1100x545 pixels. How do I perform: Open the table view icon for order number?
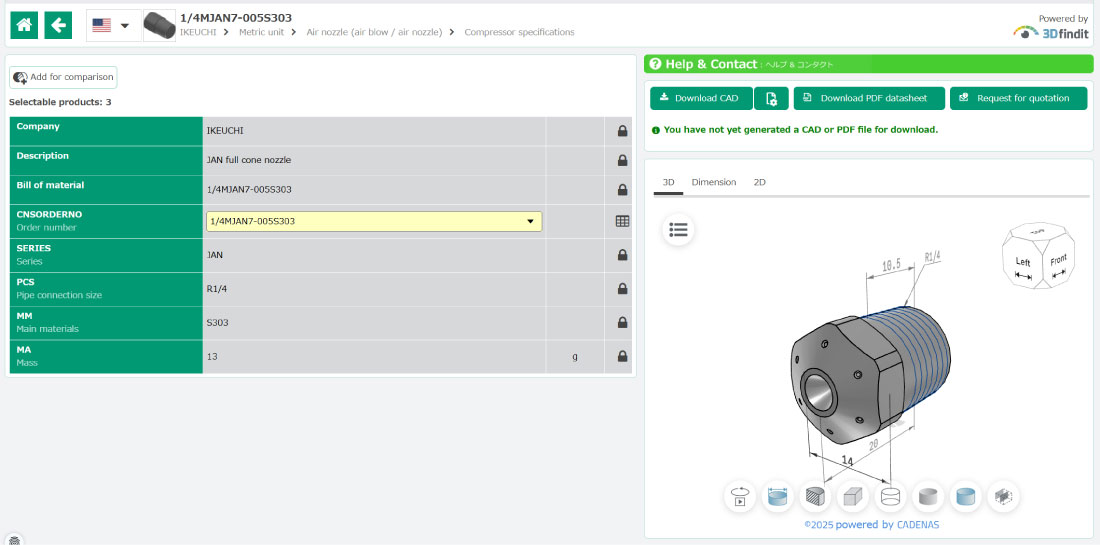click(x=622, y=221)
